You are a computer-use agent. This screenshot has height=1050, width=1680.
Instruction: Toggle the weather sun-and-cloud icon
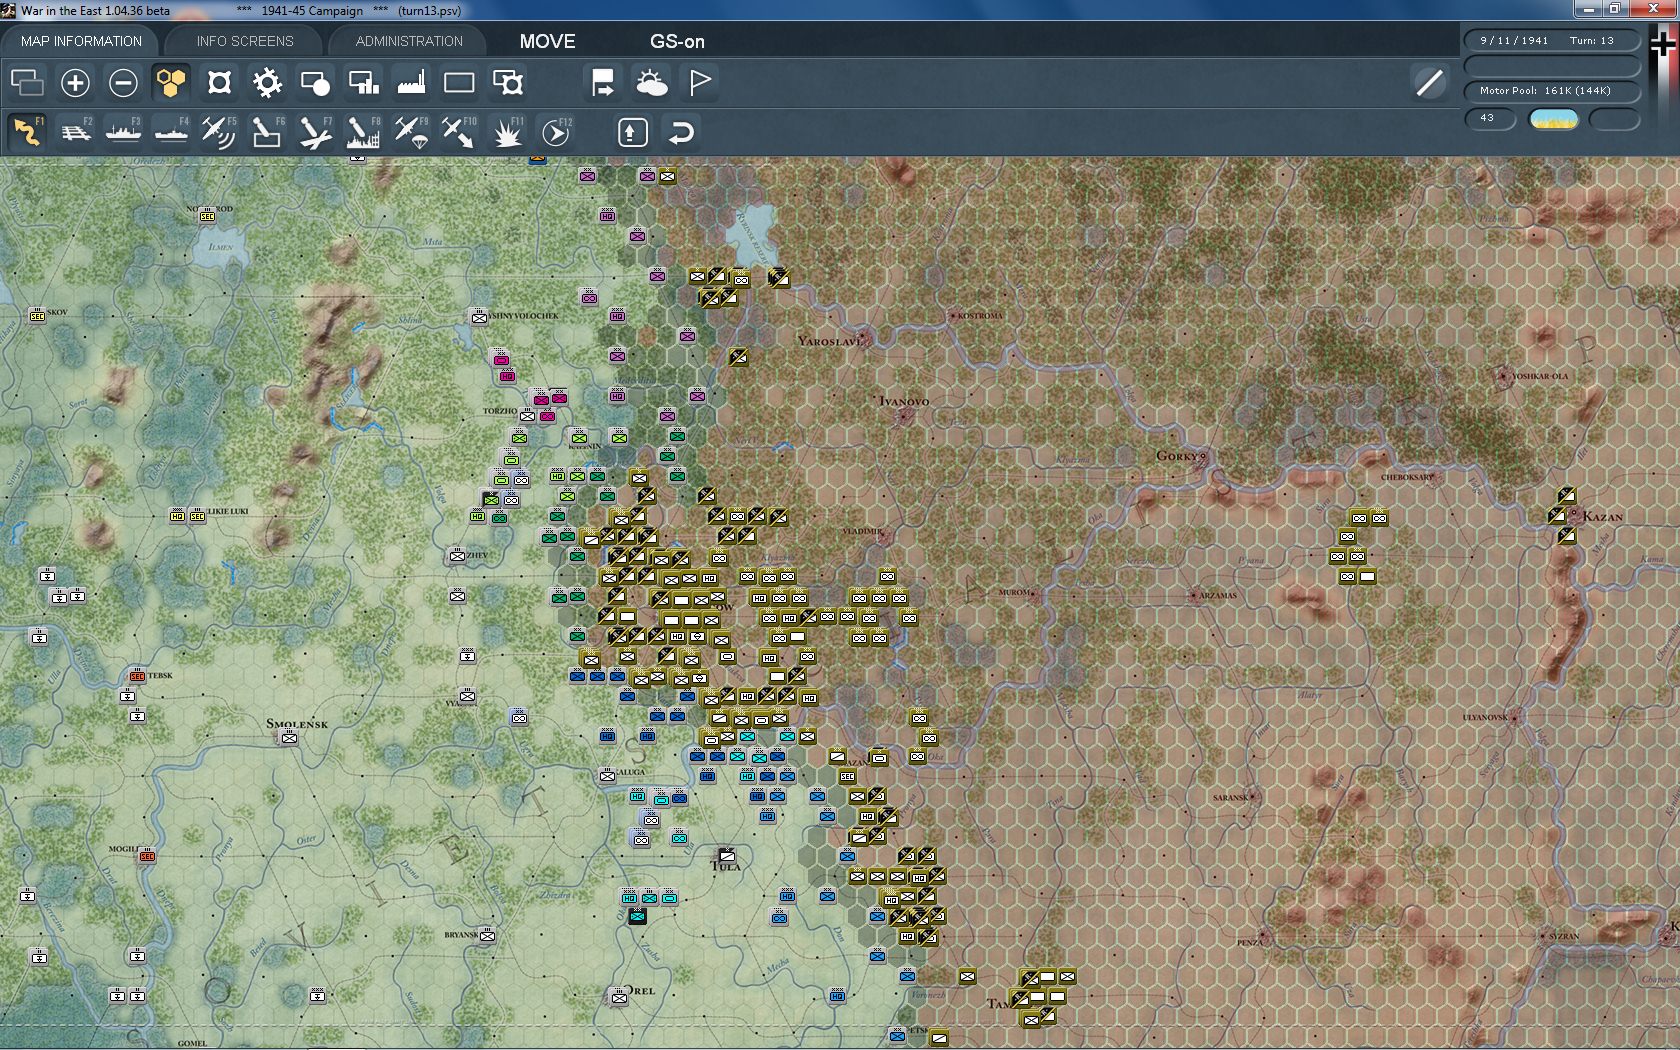pyautogui.click(x=651, y=82)
